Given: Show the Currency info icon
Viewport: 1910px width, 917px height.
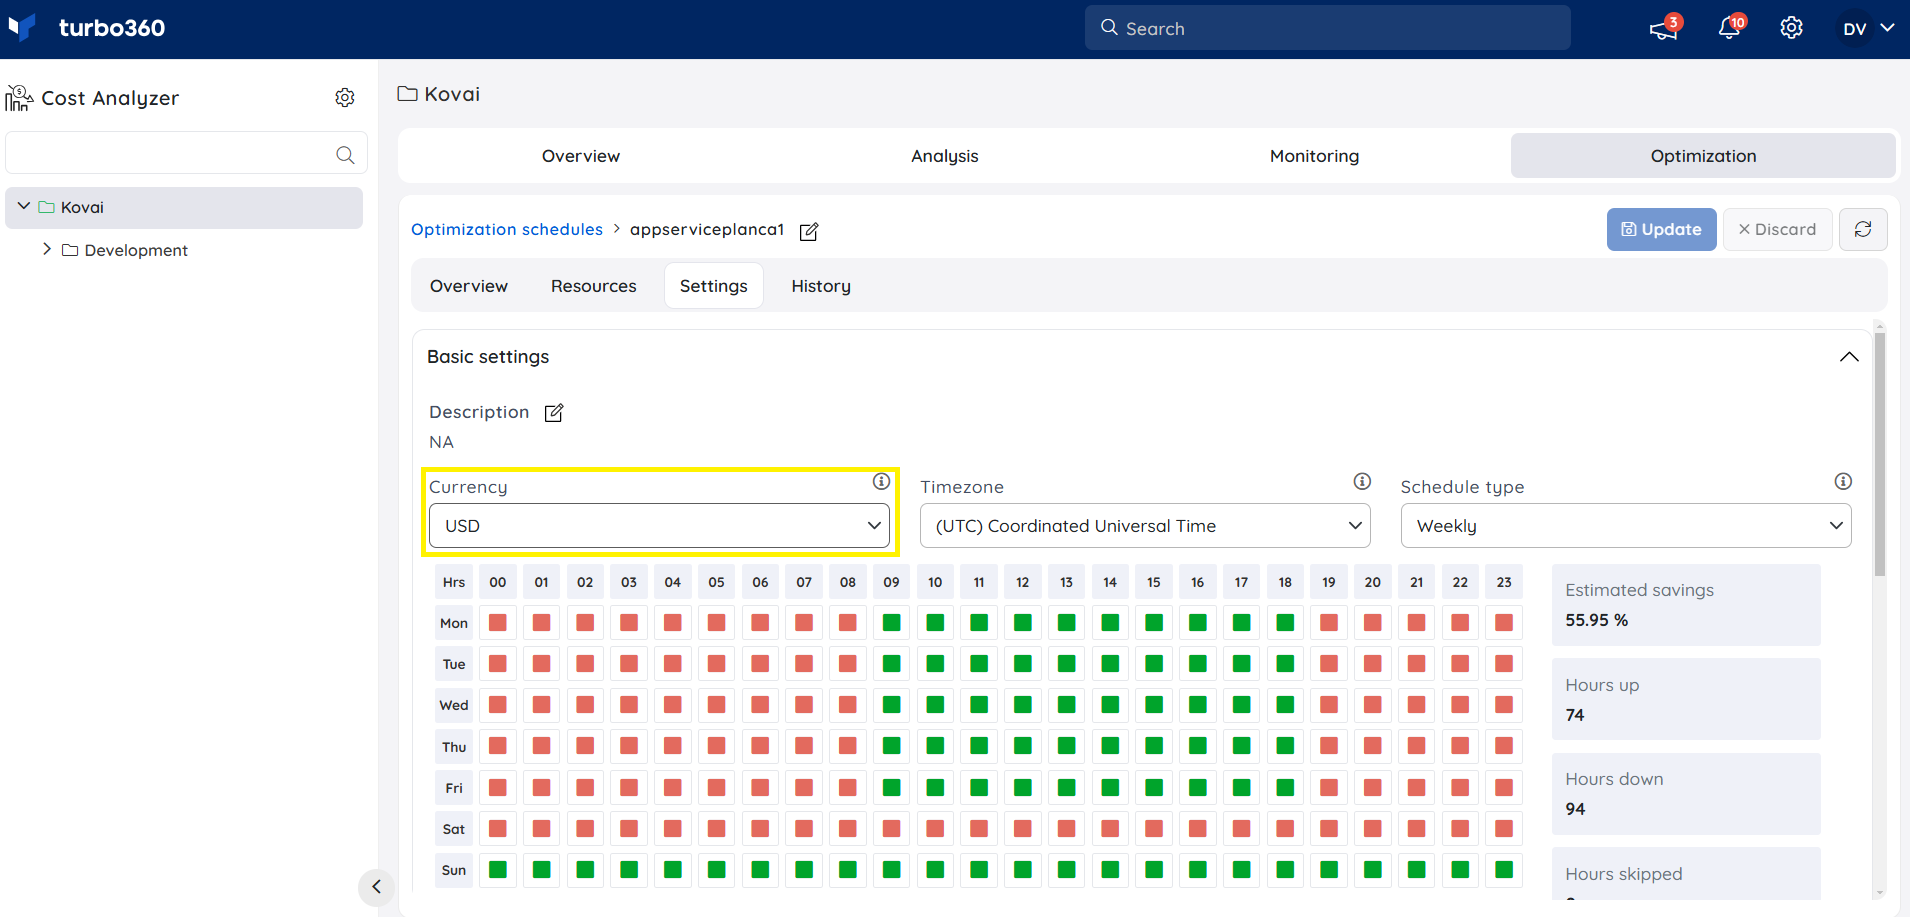Looking at the screenshot, I should 881,481.
